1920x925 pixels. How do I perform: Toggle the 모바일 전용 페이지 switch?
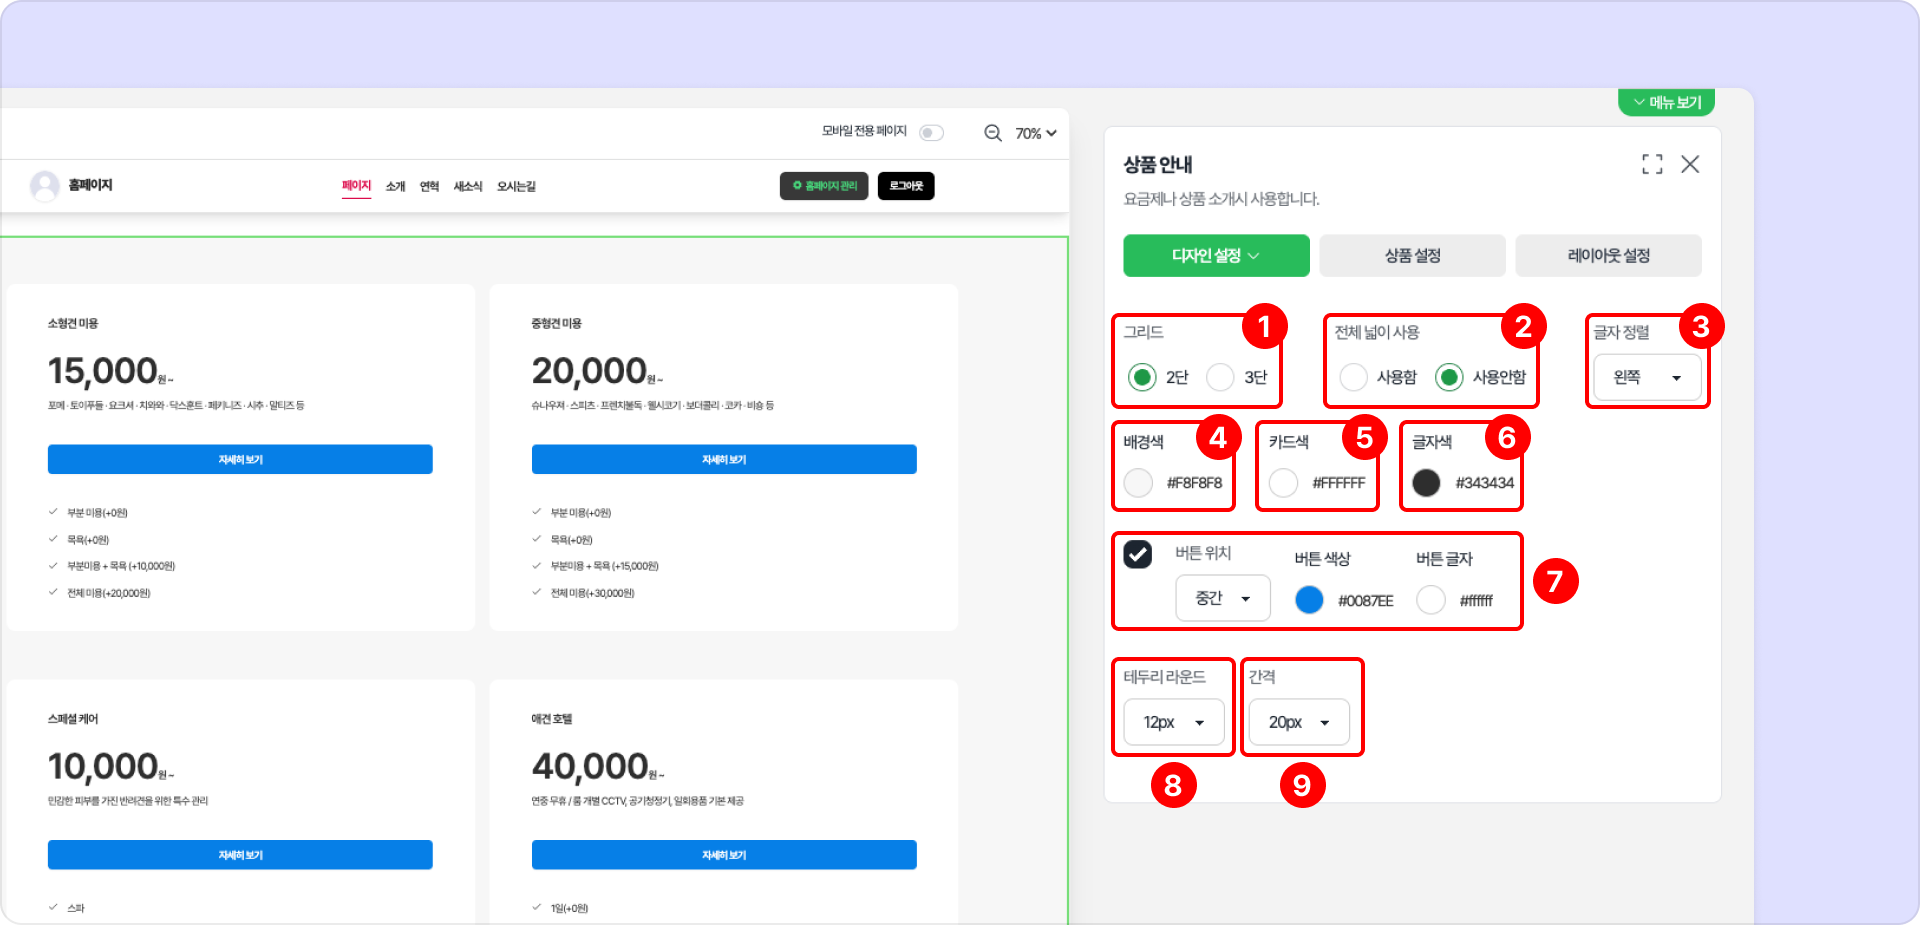tap(931, 133)
